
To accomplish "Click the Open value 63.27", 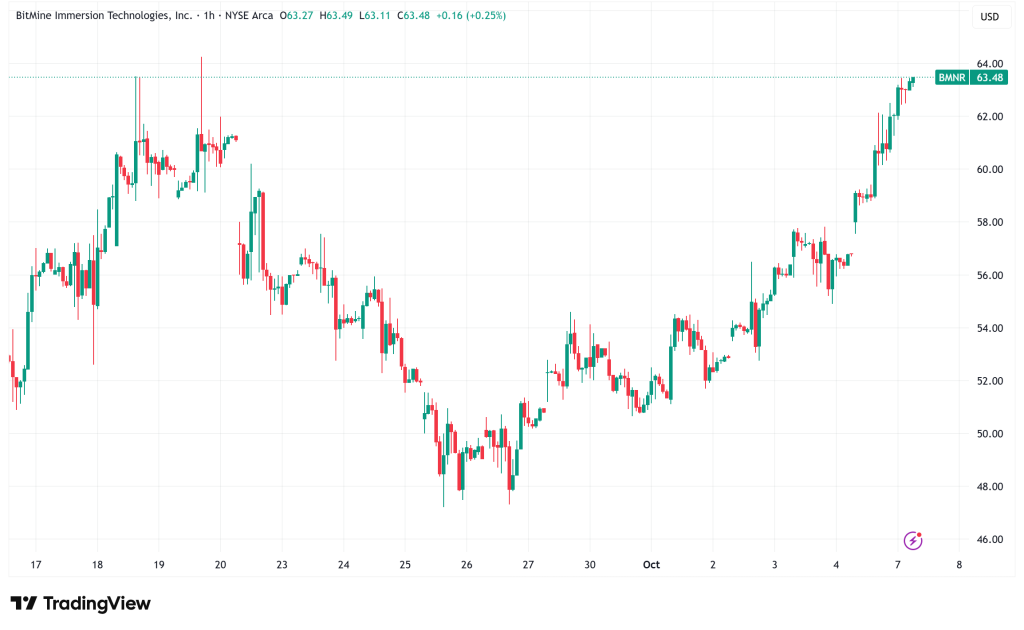I will coord(299,16).
